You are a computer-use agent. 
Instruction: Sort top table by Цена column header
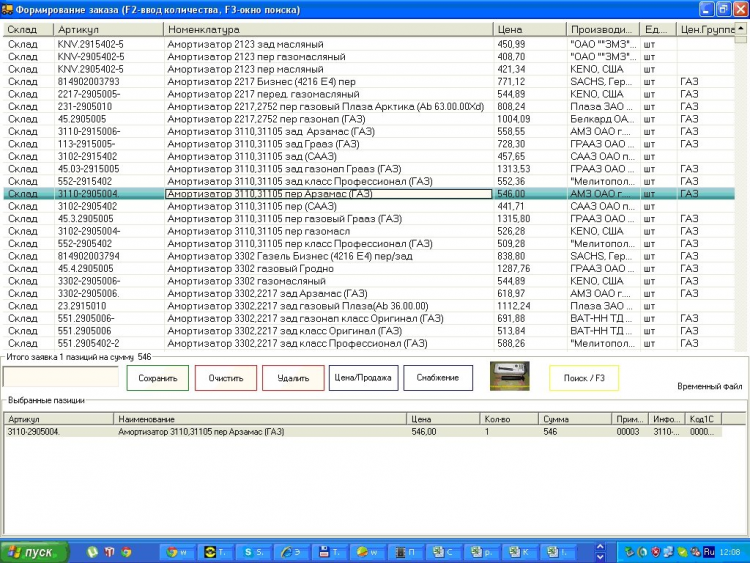pos(529,30)
